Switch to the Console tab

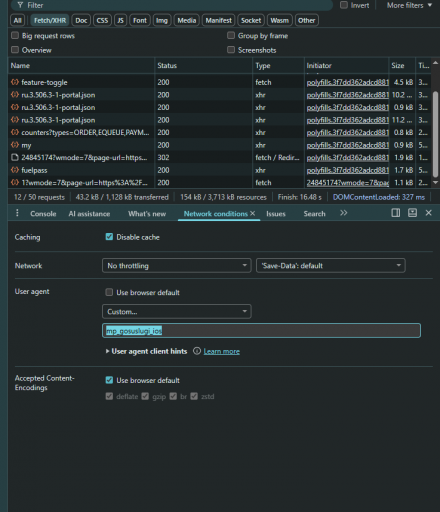[x=43, y=214]
